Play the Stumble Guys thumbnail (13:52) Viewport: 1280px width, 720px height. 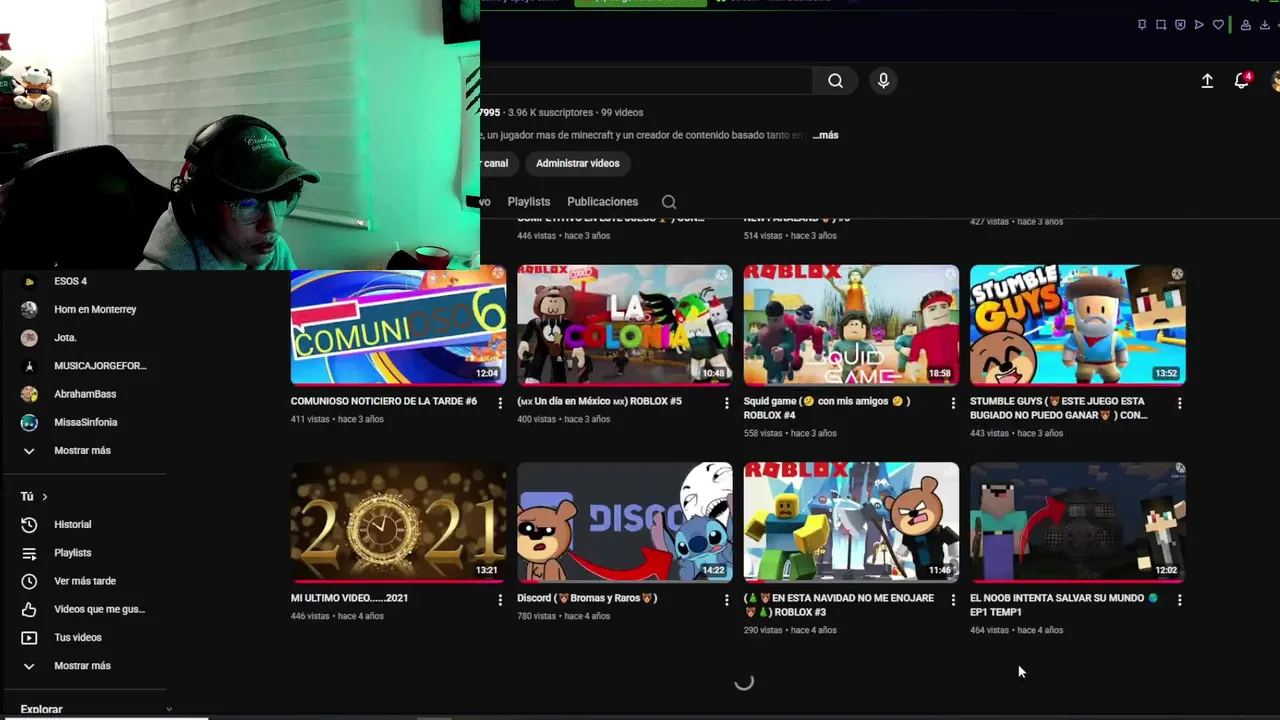click(x=1078, y=325)
